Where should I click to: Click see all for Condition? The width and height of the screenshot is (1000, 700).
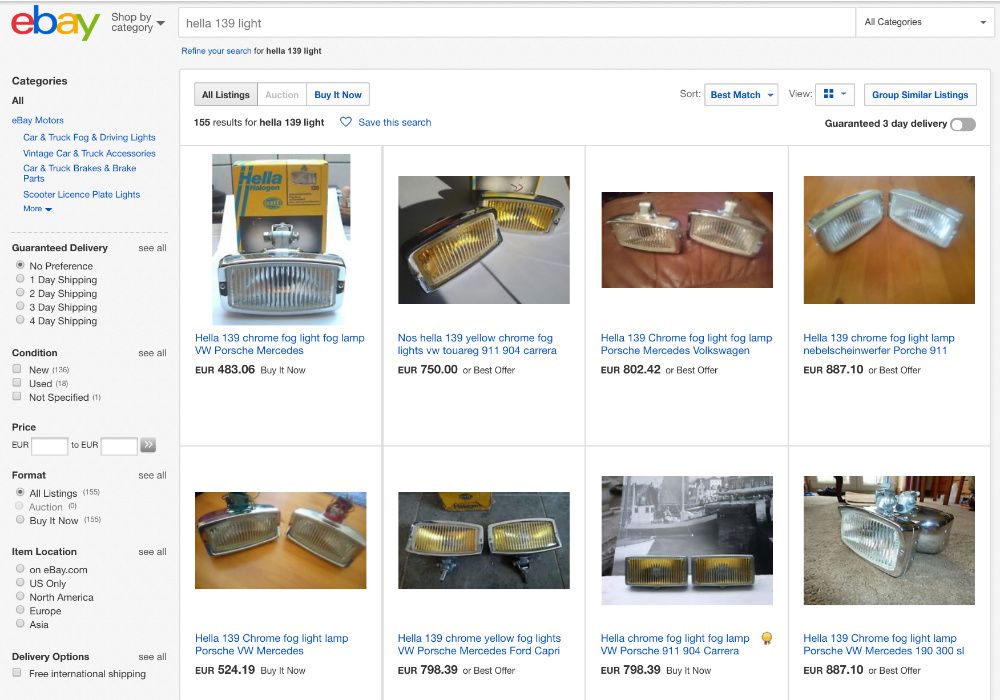pyautogui.click(x=152, y=353)
